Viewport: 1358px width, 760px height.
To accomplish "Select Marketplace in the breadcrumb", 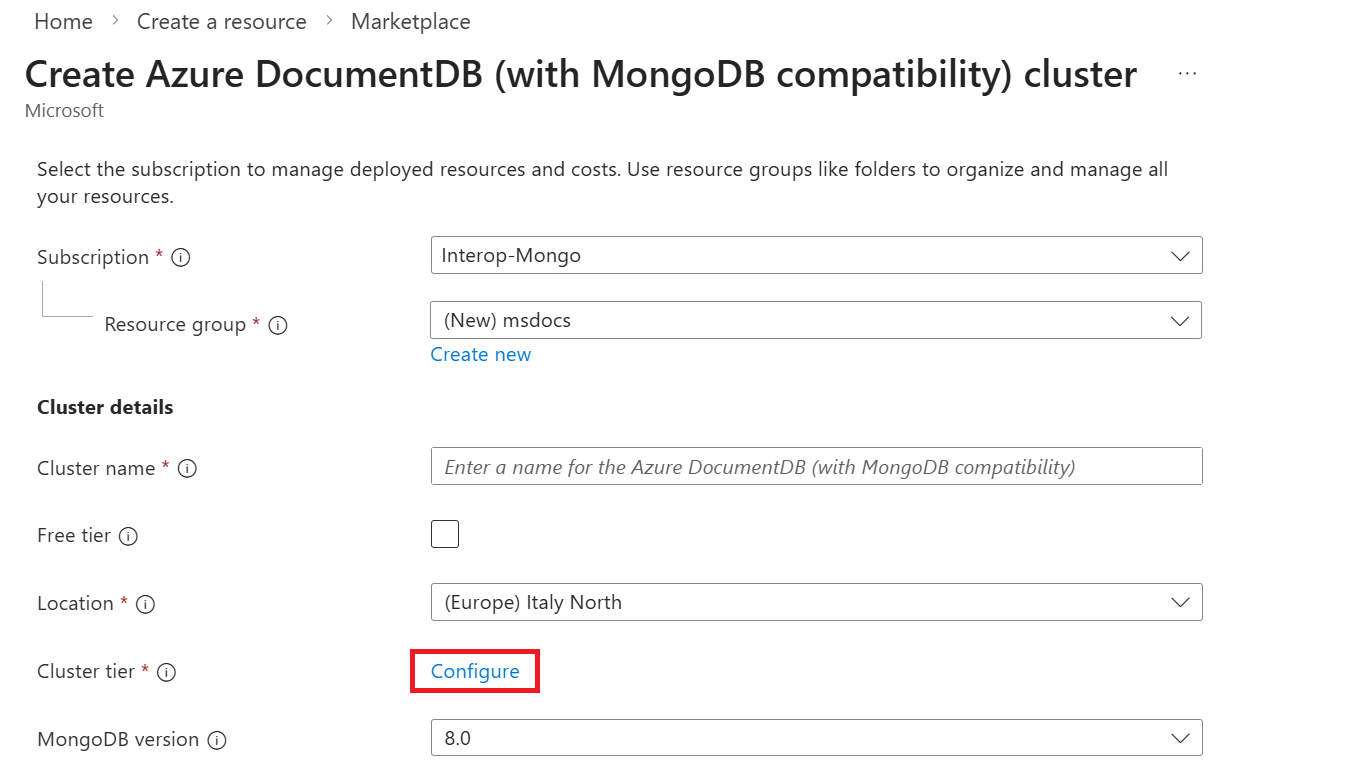I will [410, 21].
